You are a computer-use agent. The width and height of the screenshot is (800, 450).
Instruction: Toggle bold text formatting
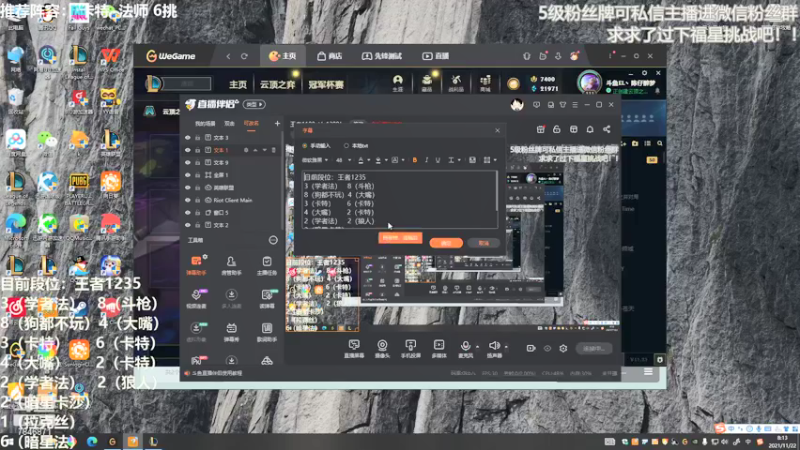[x=414, y=160]
